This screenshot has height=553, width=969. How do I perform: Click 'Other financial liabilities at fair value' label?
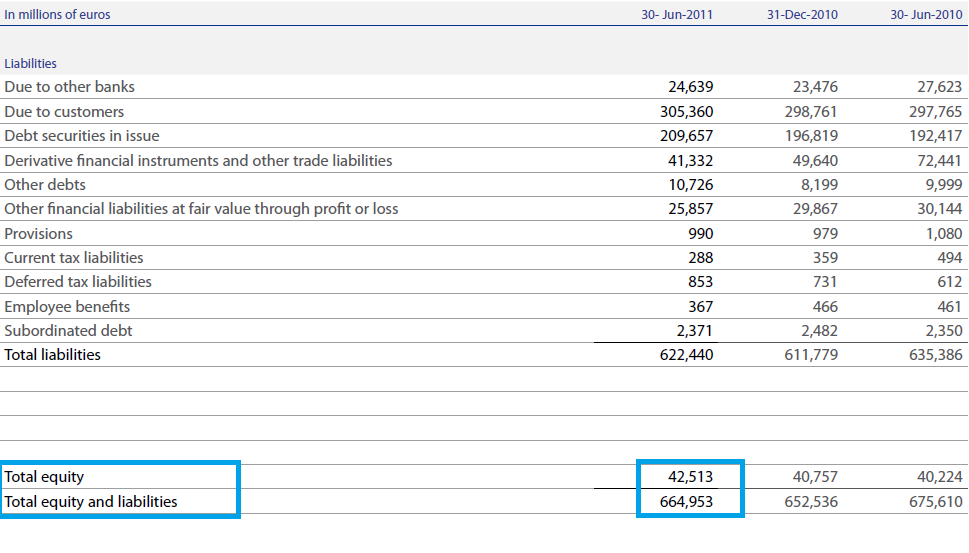pyautogui.click(x=201, y=209)
